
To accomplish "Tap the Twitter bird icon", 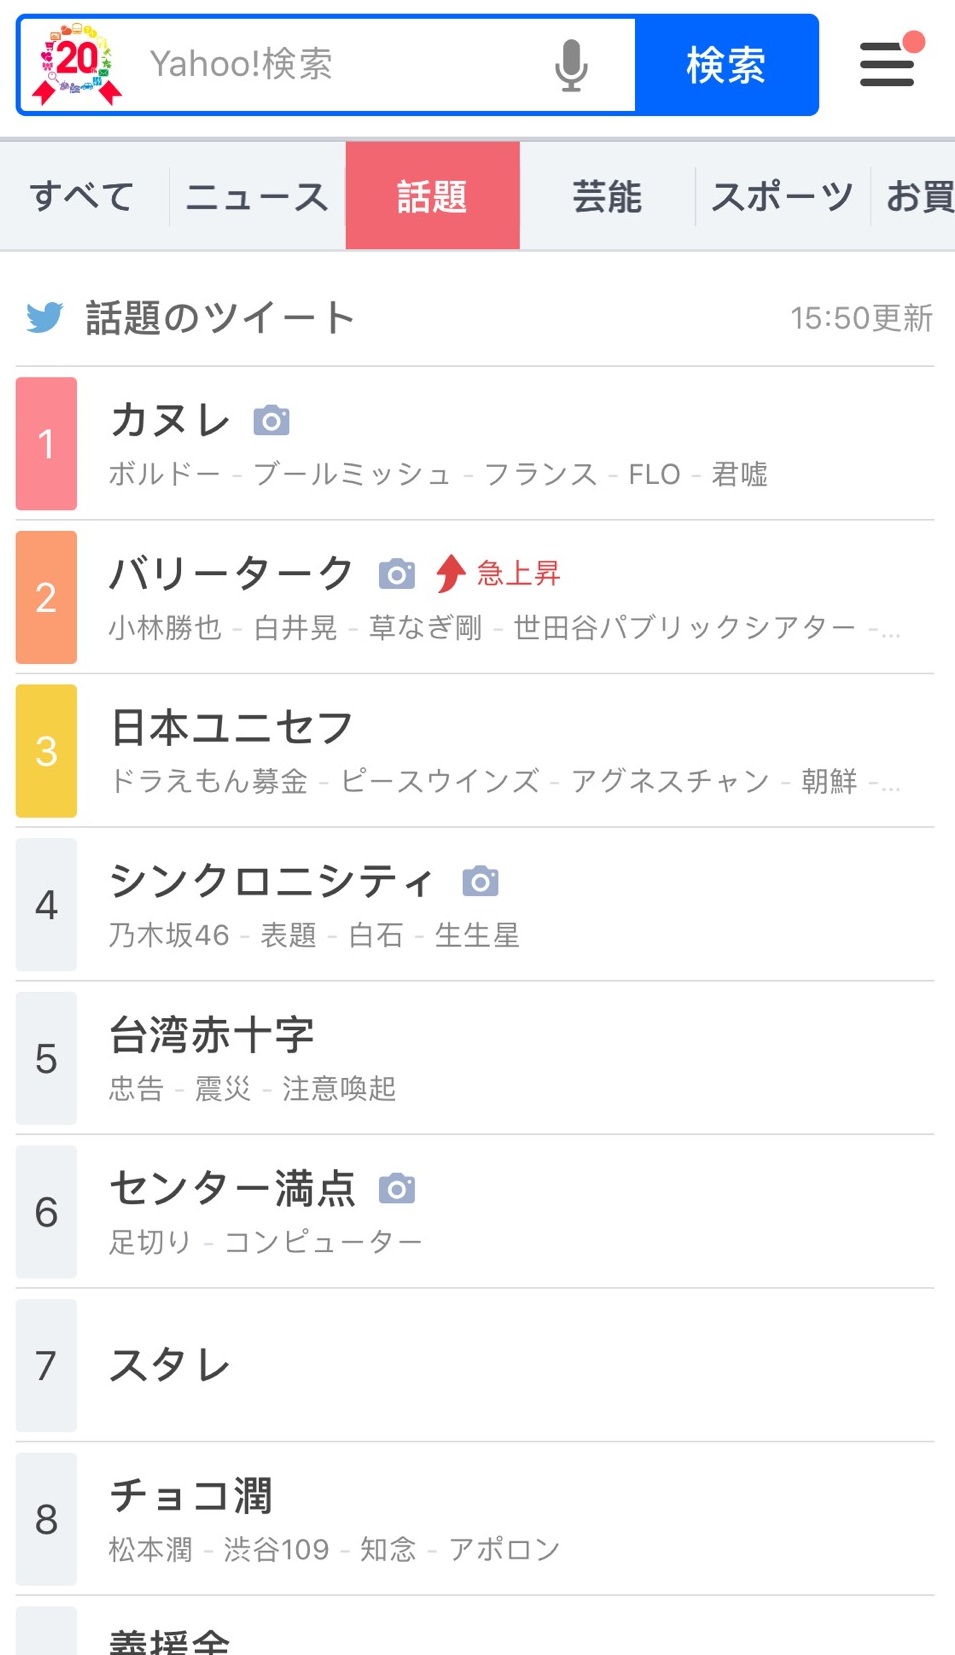I will coord(45,317).
